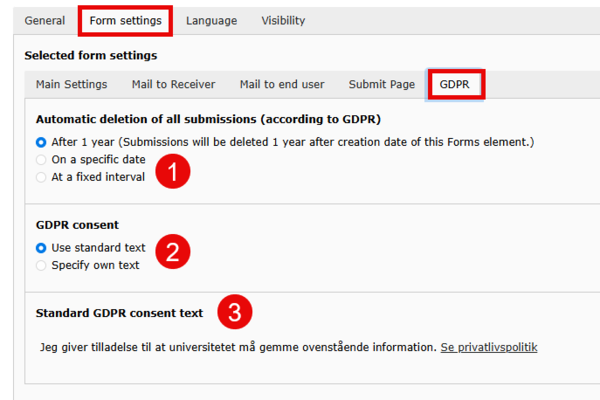Screen dimensions: 600x400
Task: Open the Mail to Receiver sub-tab
Action: coord(174,84)
